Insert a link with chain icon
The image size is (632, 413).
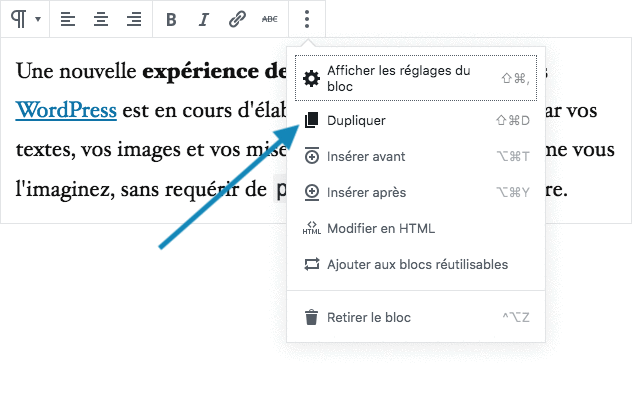point(237,19)
